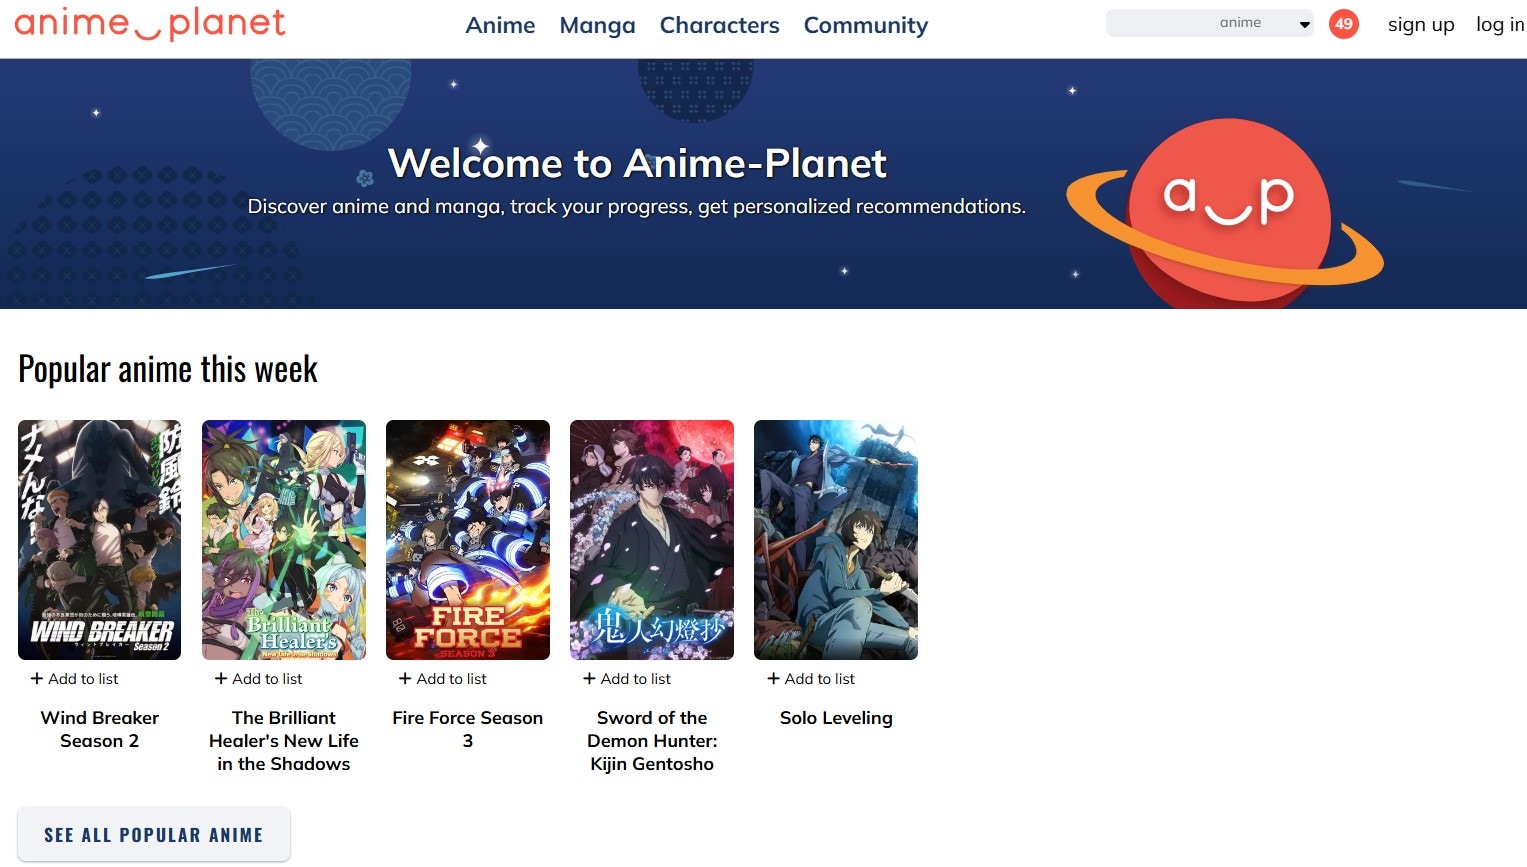Open the Community menu
The image size is (1527, 867).
[866, 25]
